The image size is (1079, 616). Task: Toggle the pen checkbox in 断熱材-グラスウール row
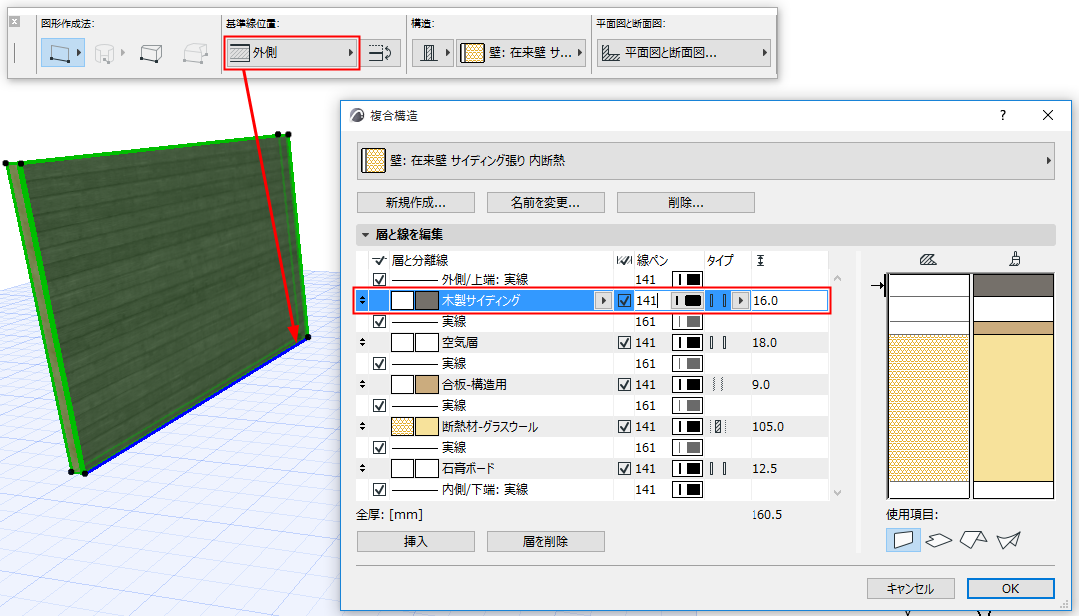point(624,427)
